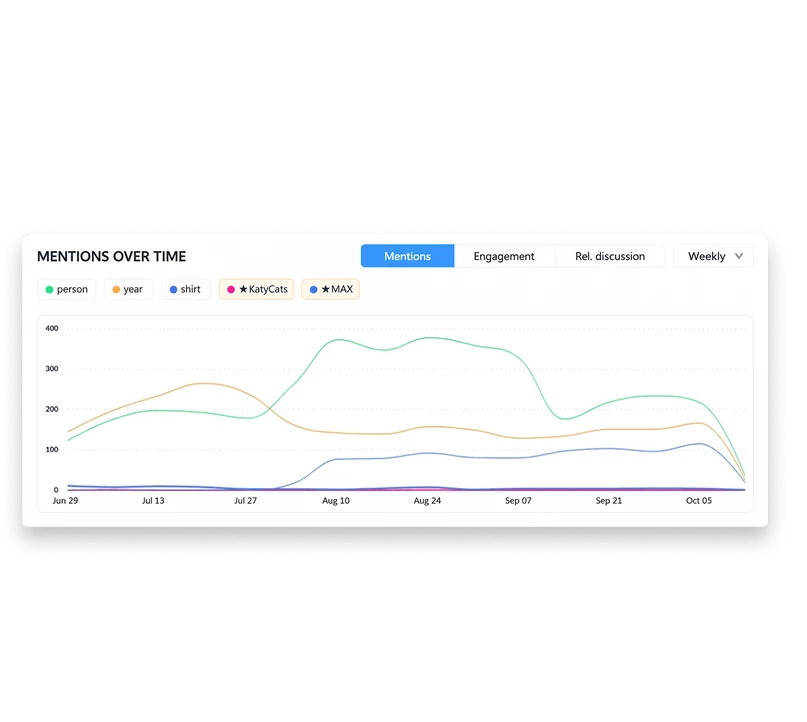This screenshot has width=807, height=722.
Task: Click the Aug 24 x-axis label
Action: click(x=427, y=501)
